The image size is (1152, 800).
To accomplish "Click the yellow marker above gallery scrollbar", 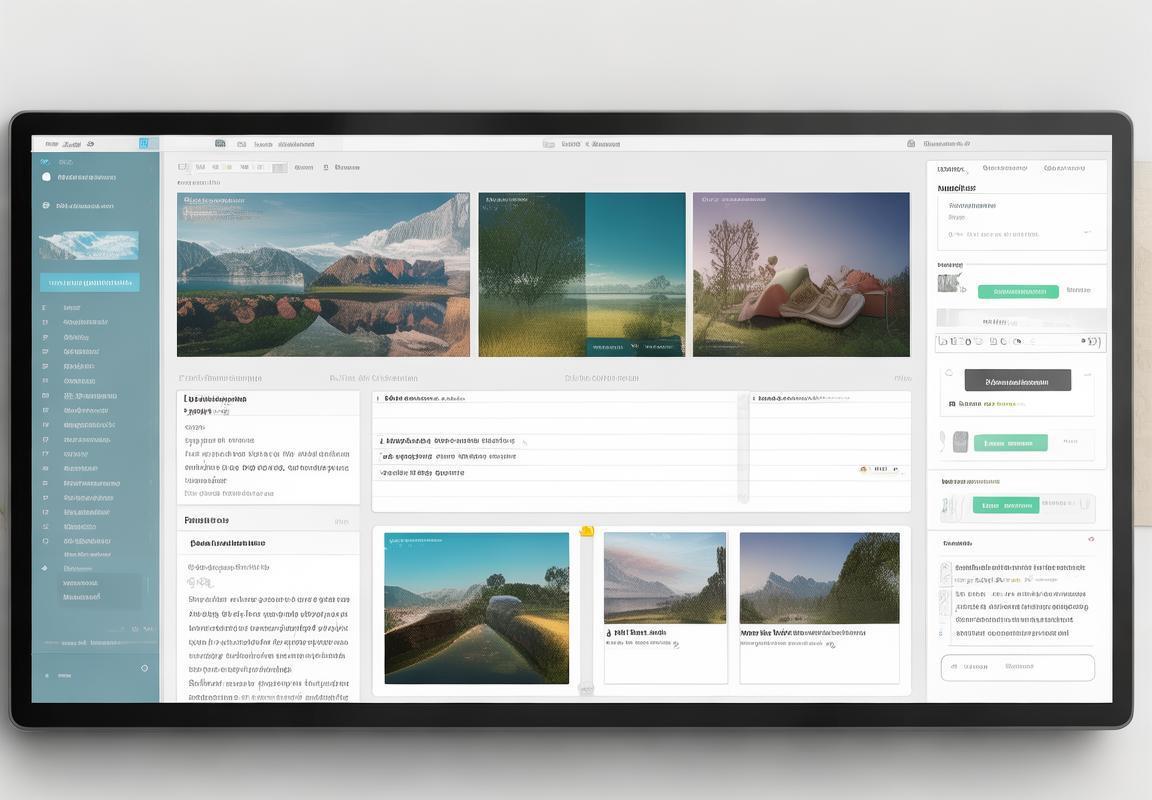I will pos(587,531).
